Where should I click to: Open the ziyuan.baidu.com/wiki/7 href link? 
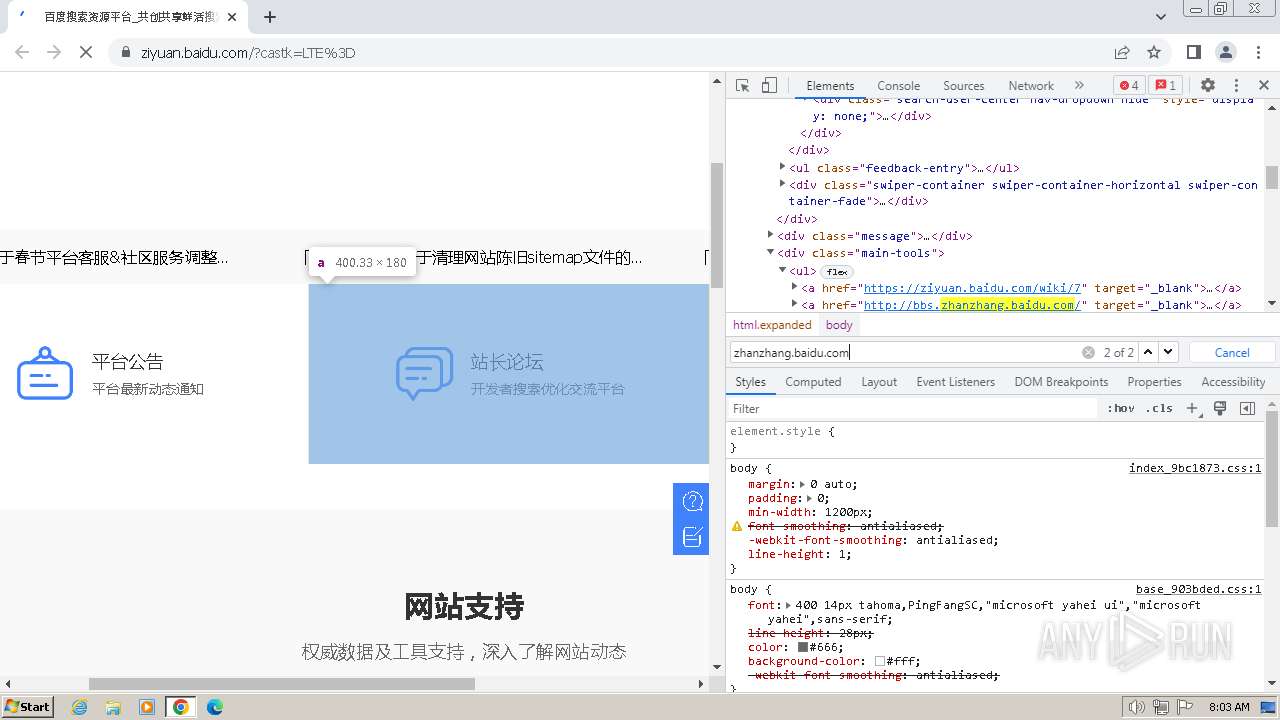tap(974, 288)
